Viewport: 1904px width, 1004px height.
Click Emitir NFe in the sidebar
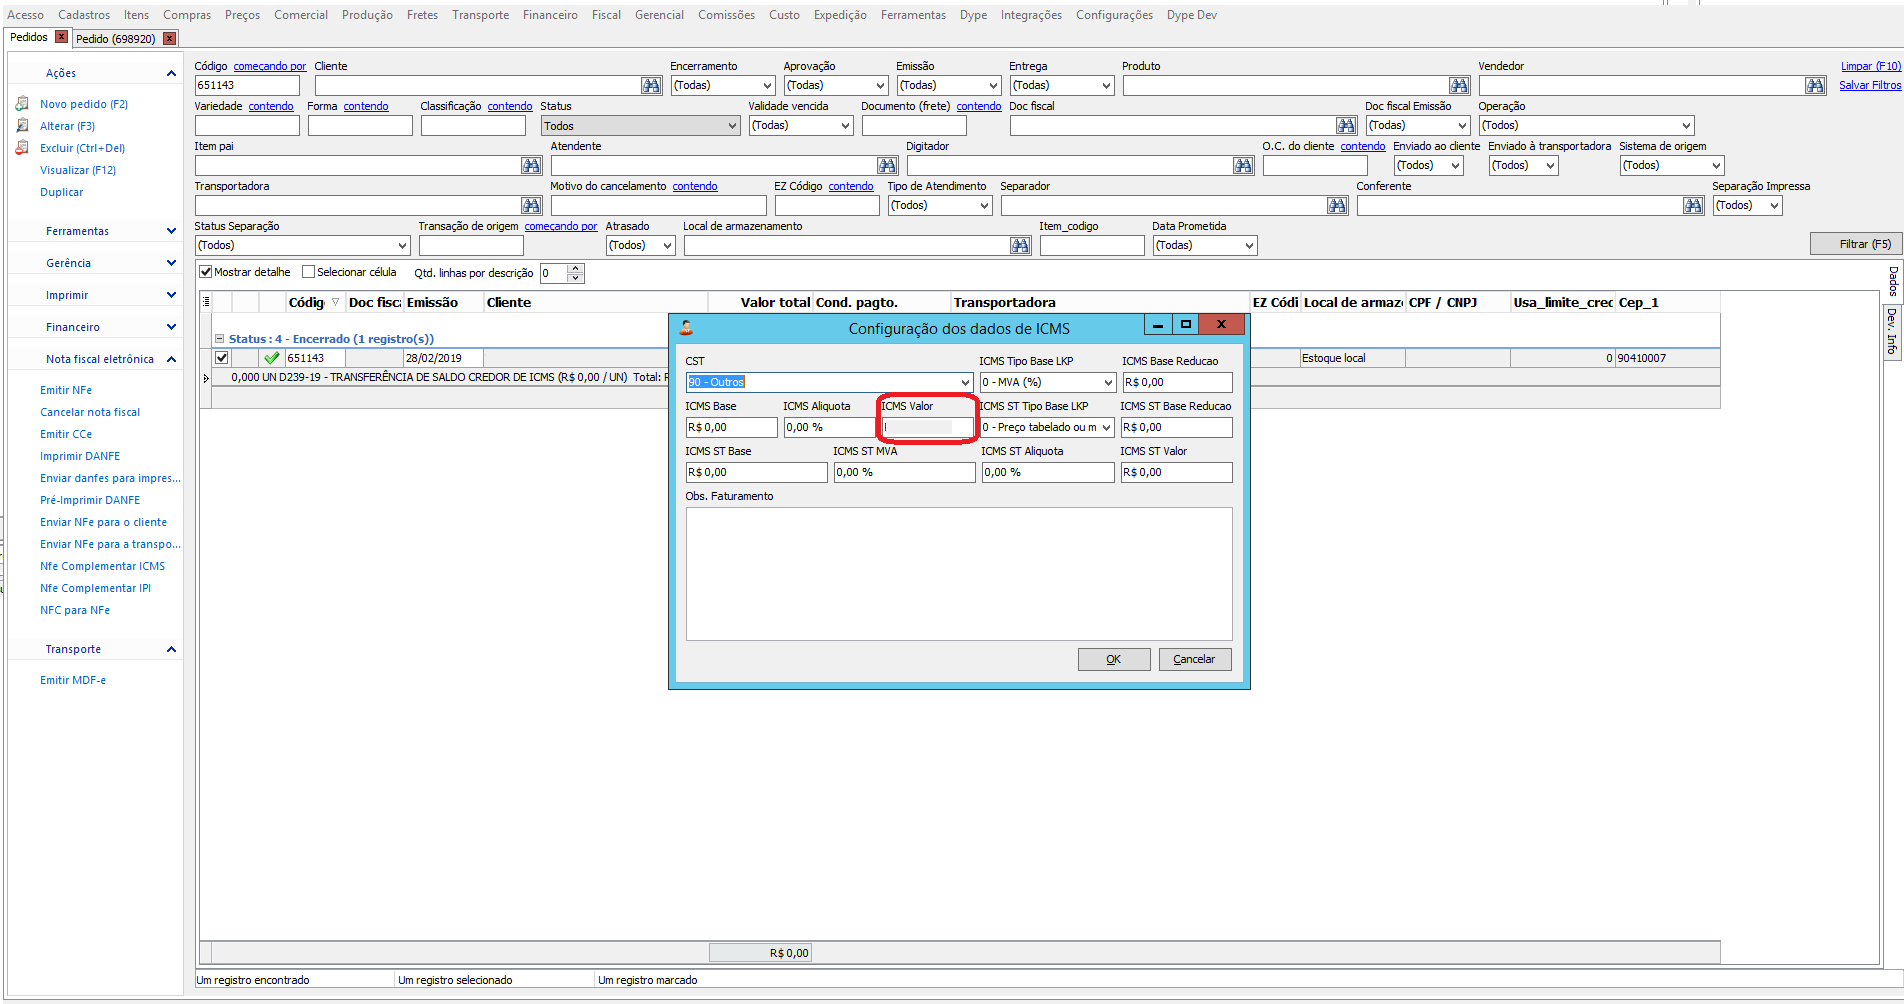(66, 390)
